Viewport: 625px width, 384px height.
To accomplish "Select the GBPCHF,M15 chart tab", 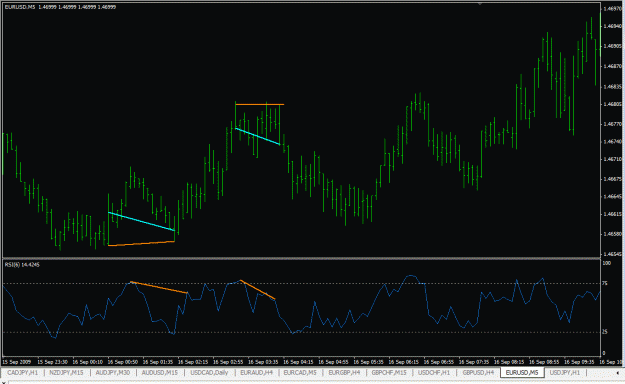I will [x=389, y=373].
